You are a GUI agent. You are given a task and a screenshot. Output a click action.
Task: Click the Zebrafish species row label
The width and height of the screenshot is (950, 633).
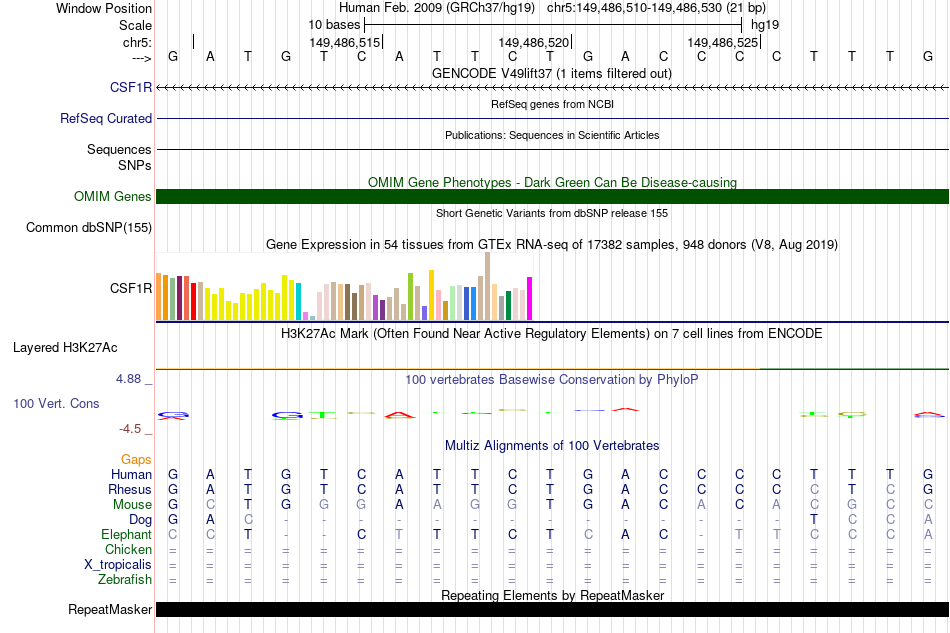pos(125,580)
